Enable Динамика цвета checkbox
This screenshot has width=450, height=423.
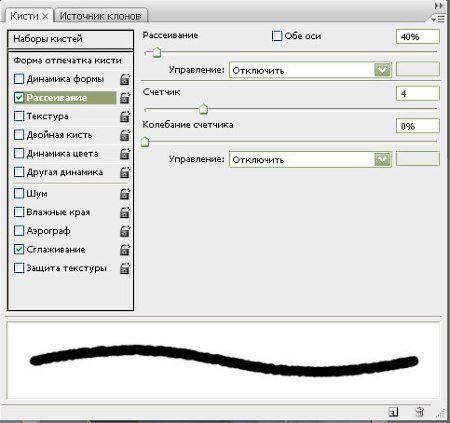(19, 154)
